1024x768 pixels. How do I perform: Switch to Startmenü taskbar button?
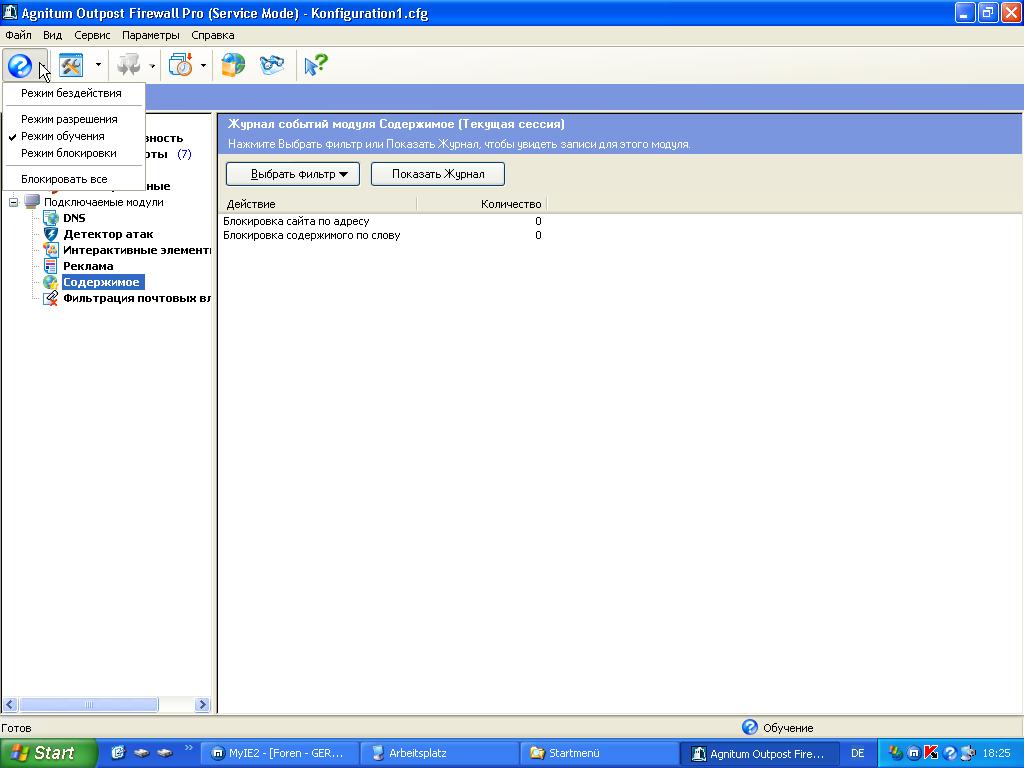pyautogui.click(x=600, y=753)
